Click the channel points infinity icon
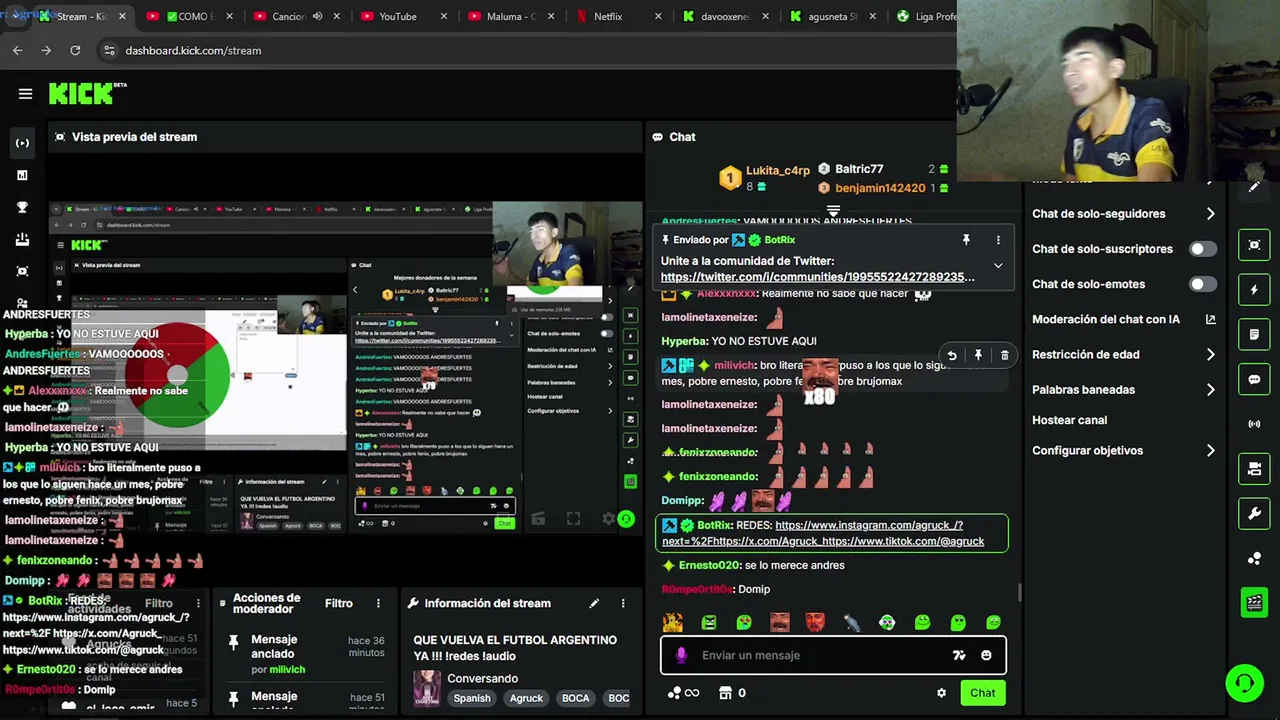 click(x=683, y=693)
